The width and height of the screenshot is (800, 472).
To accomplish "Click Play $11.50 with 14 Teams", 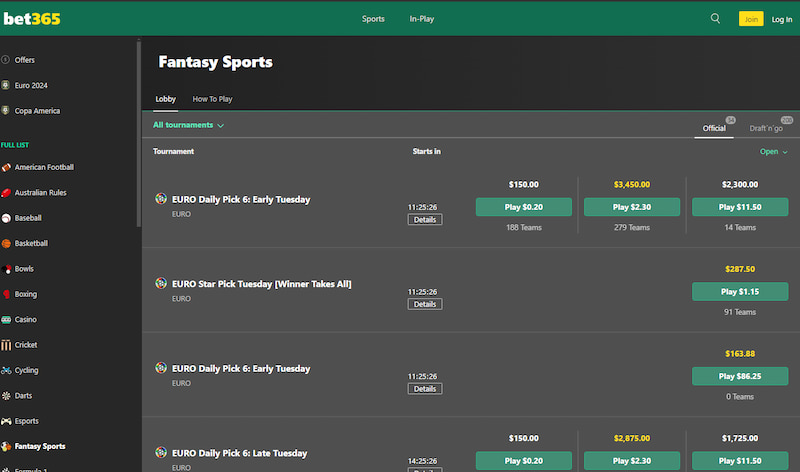I will (x=740, y=207).
